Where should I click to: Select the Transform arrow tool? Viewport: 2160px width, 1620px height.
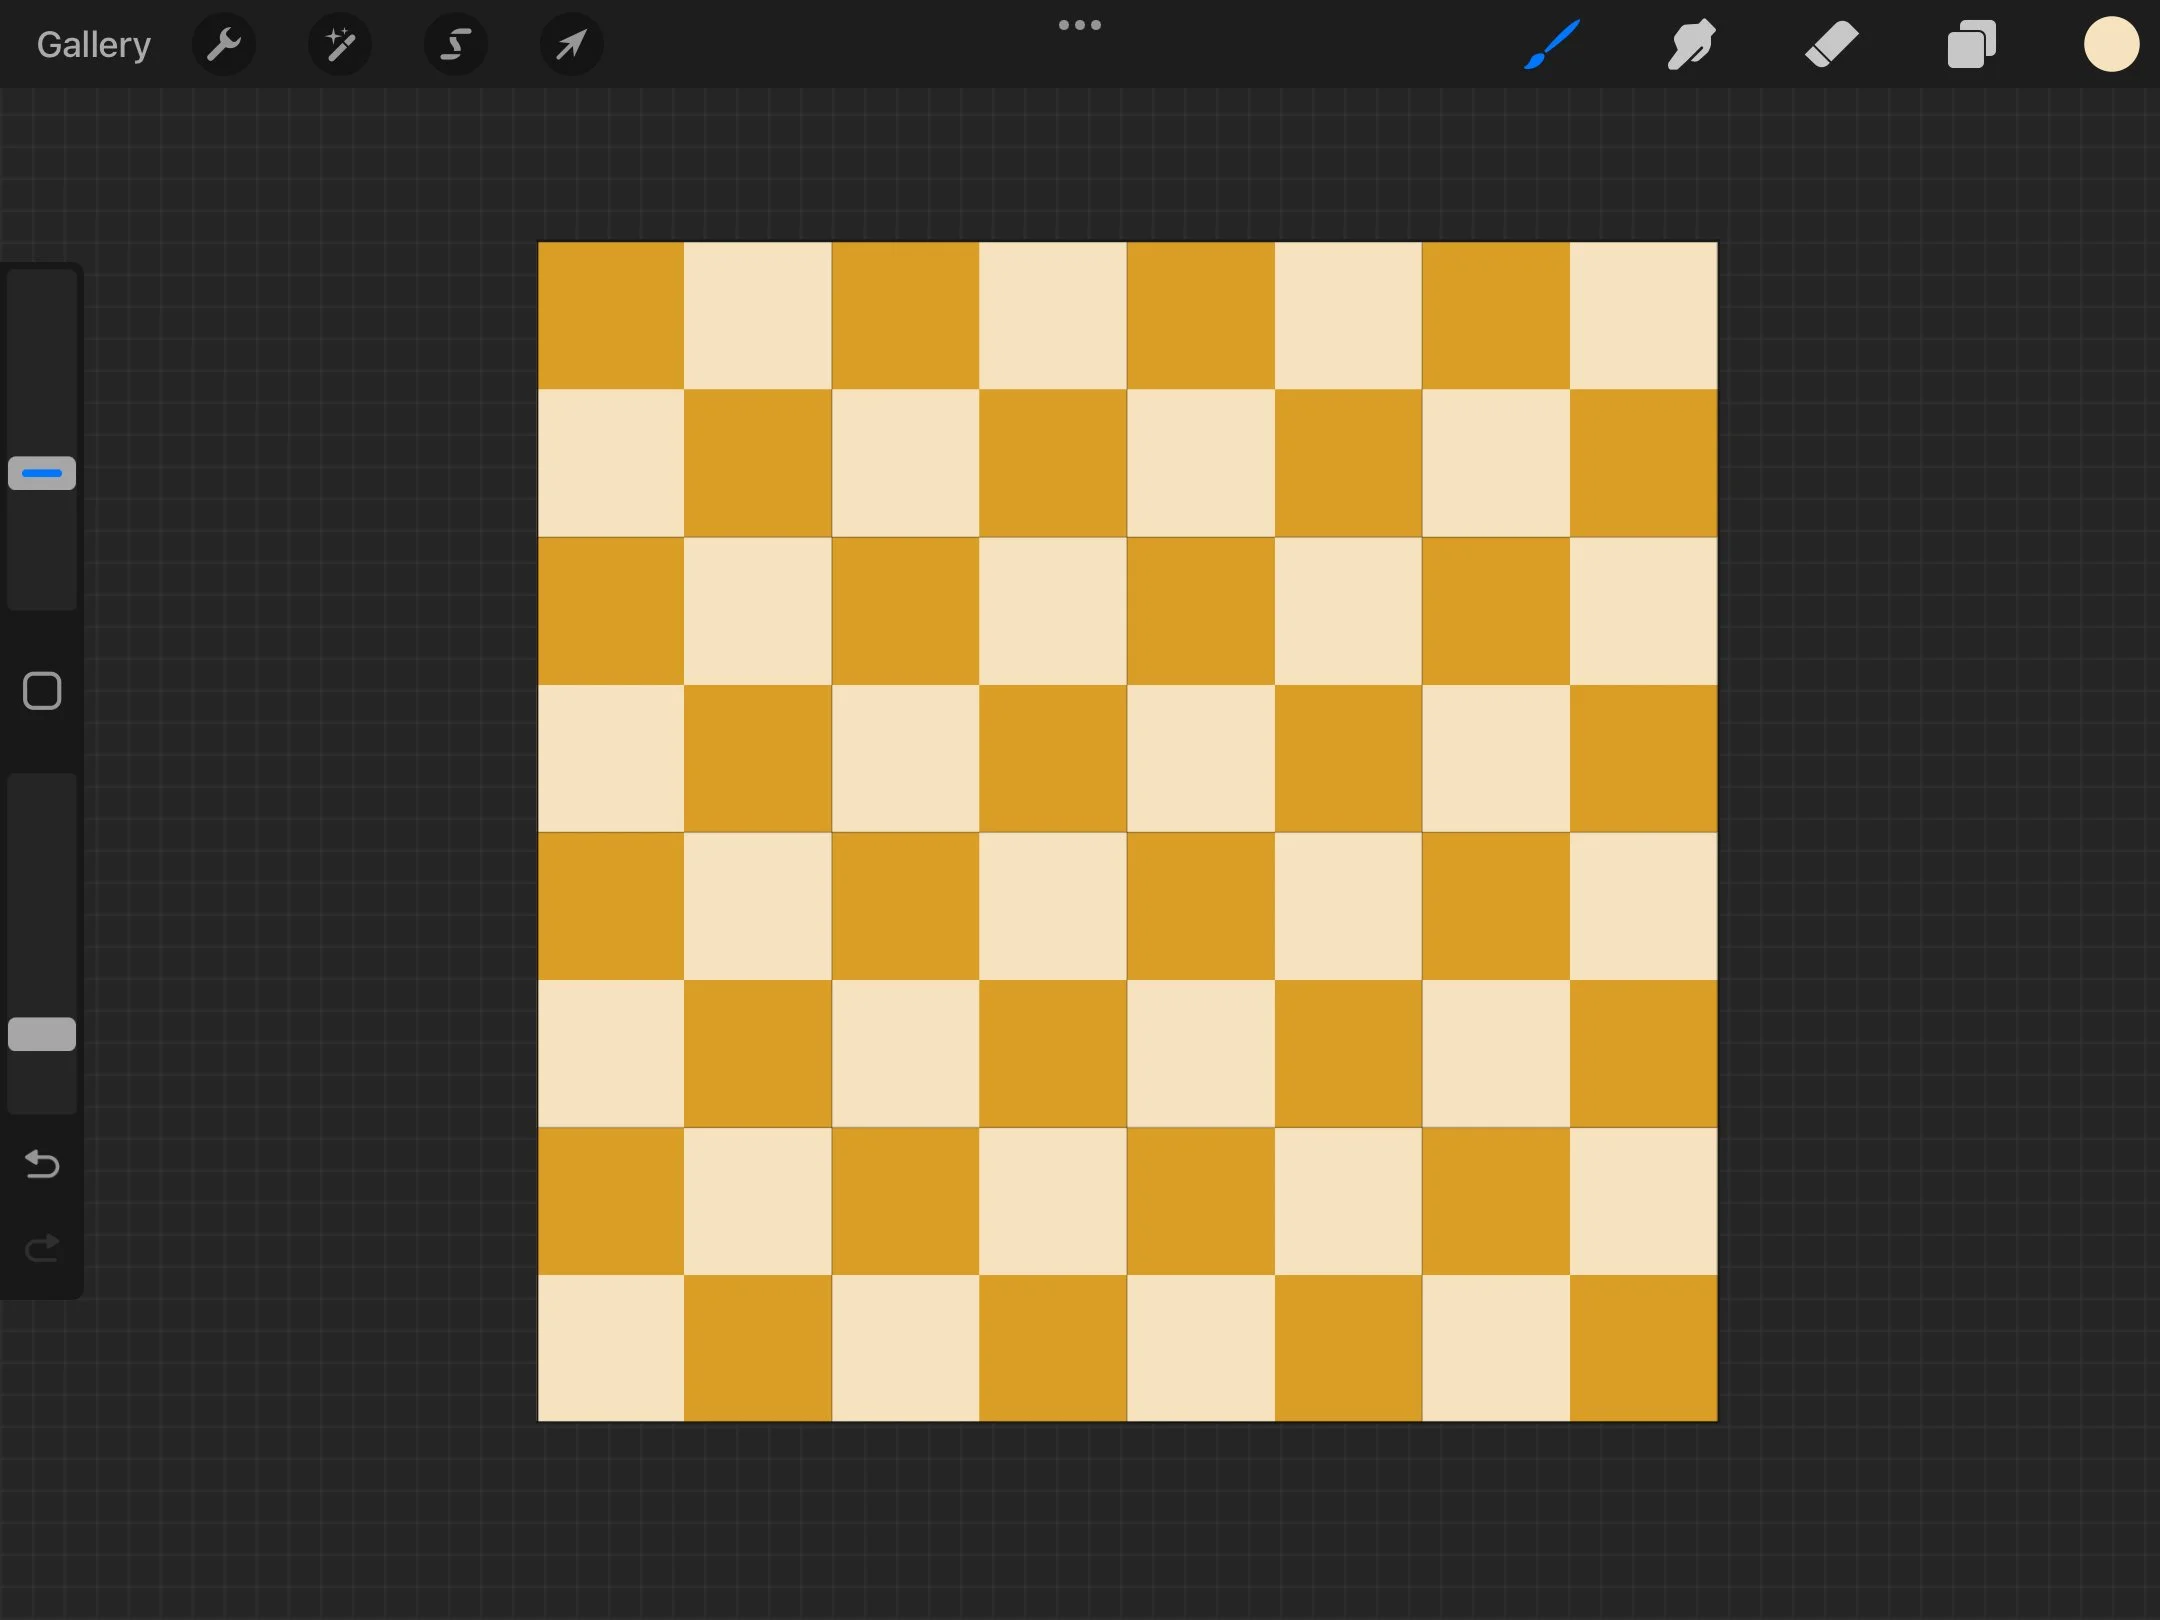[570, 43]
